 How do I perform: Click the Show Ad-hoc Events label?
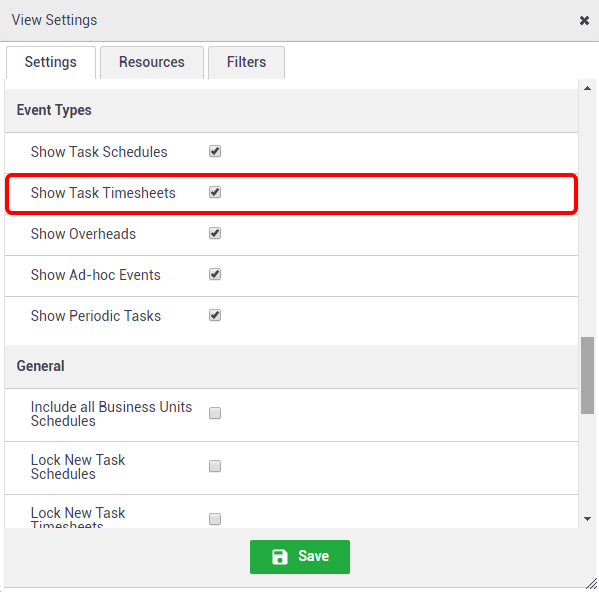pyautogui.click(x=96, y=275)
